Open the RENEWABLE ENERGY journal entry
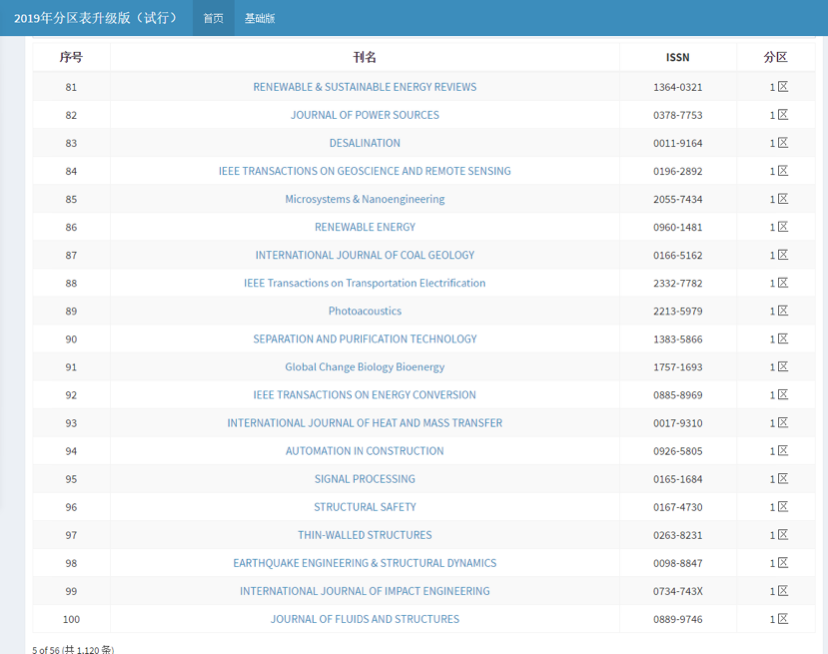Screen dimensions: 828x654 [365, 227]
